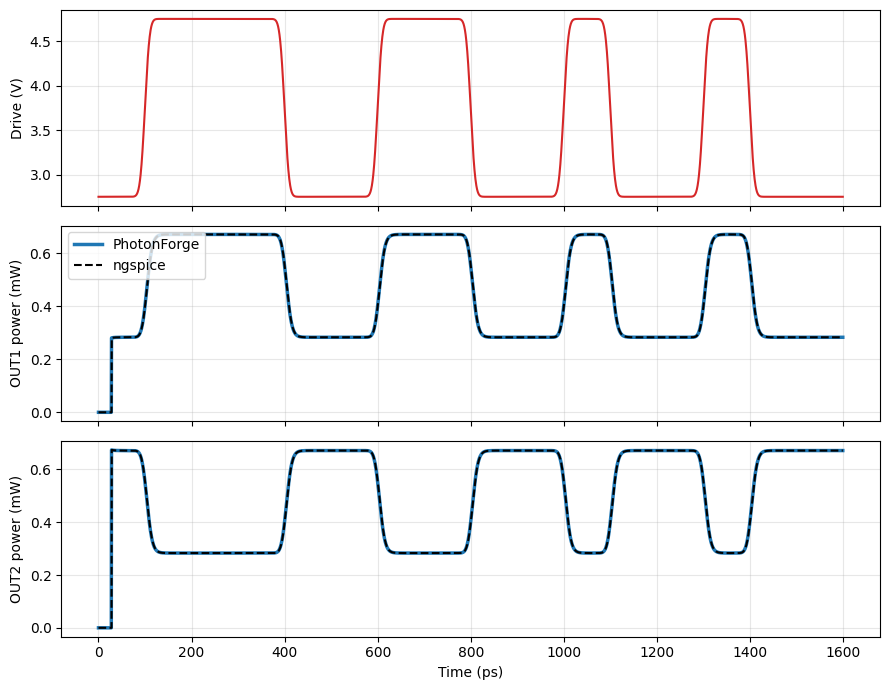Click the 1400 tick on time axis

click(x=750, y=653)
